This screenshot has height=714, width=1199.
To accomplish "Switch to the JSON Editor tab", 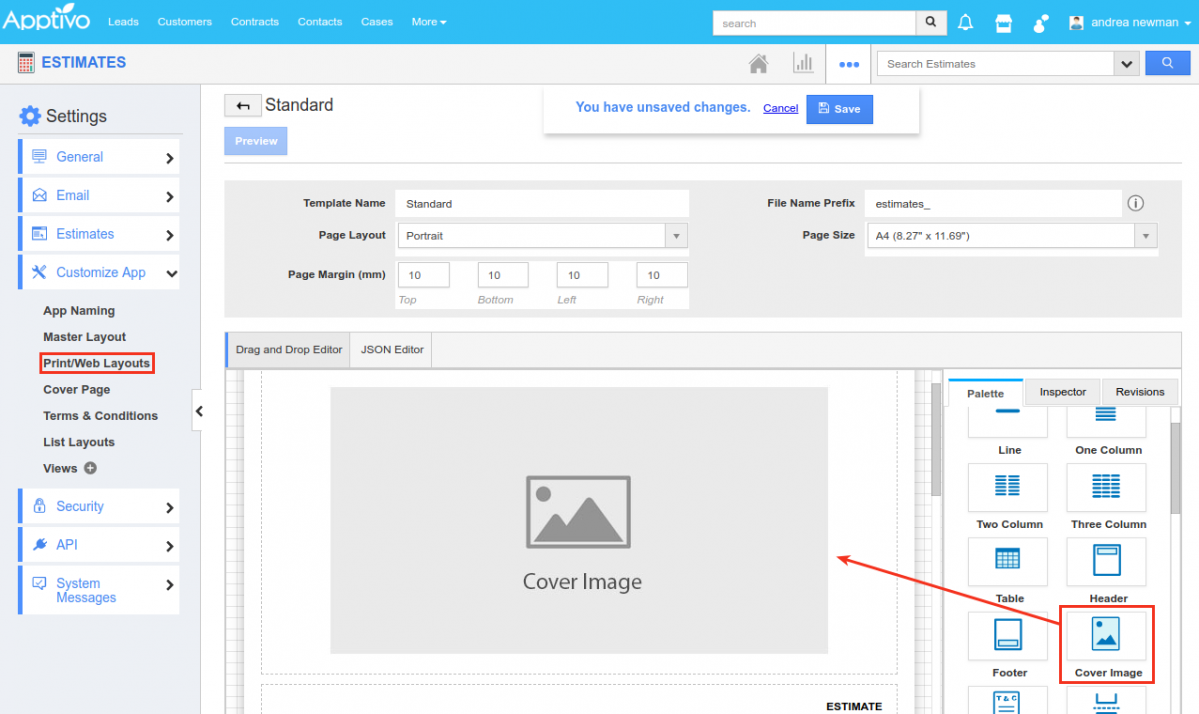I will [392, 350].
